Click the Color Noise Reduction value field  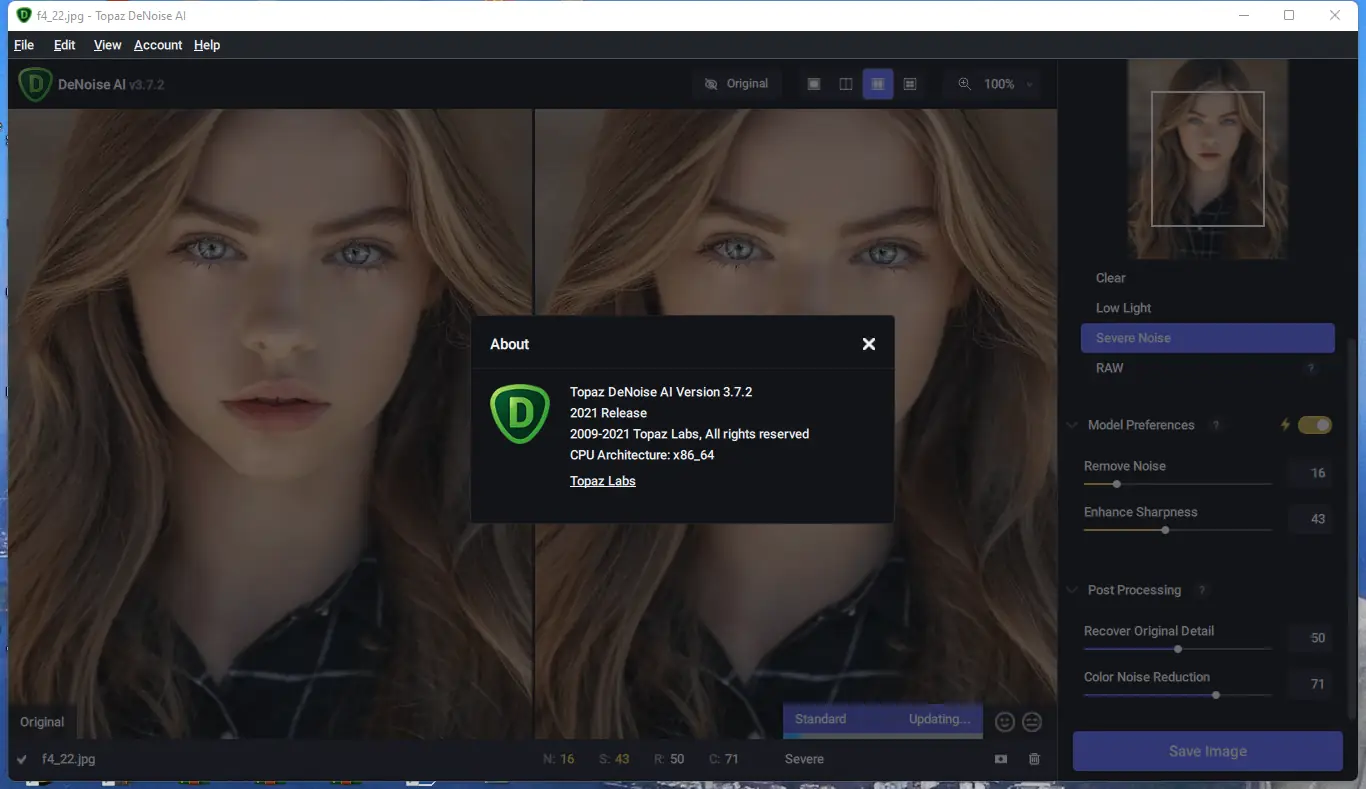tap(1311, 684)
